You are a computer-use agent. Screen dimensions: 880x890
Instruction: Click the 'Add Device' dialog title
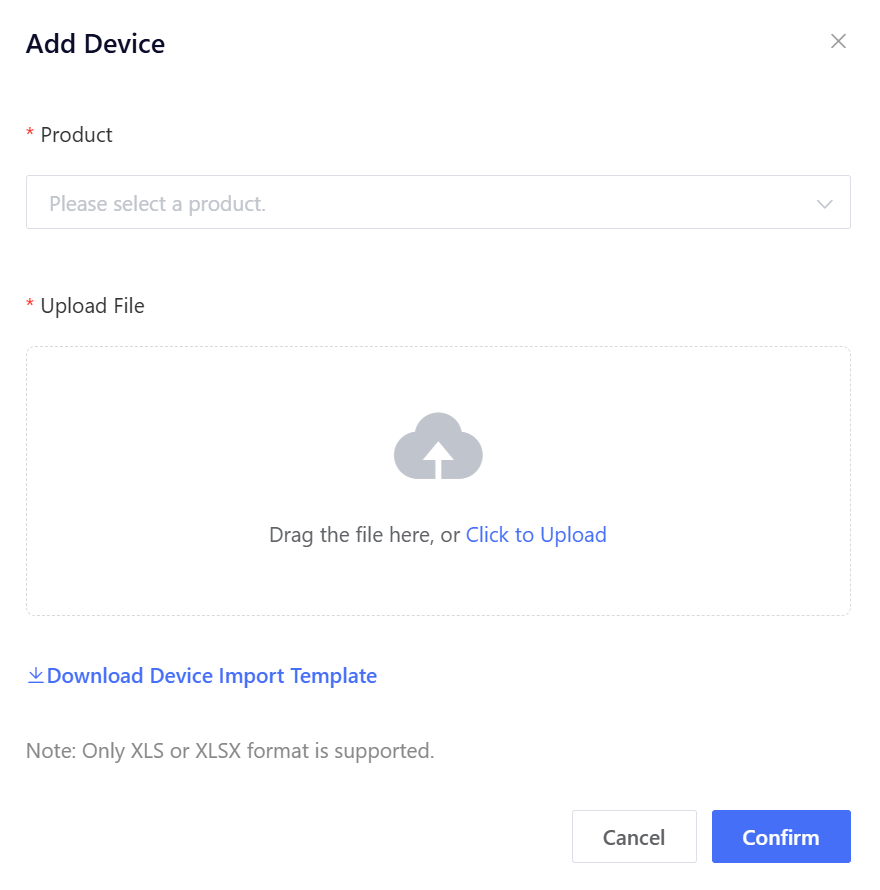point(95,44)
